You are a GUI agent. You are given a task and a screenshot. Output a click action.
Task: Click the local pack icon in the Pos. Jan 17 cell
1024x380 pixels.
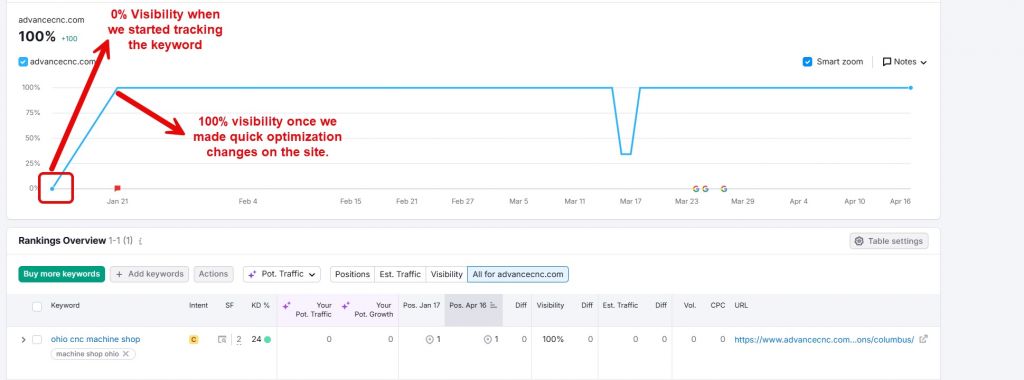[430, 340]
